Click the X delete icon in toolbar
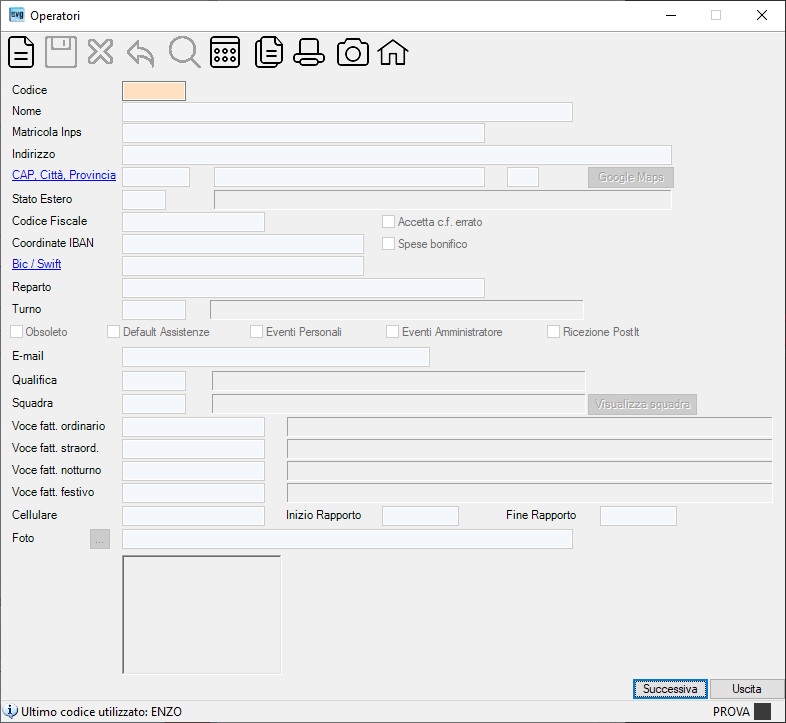 click(100, 52)
